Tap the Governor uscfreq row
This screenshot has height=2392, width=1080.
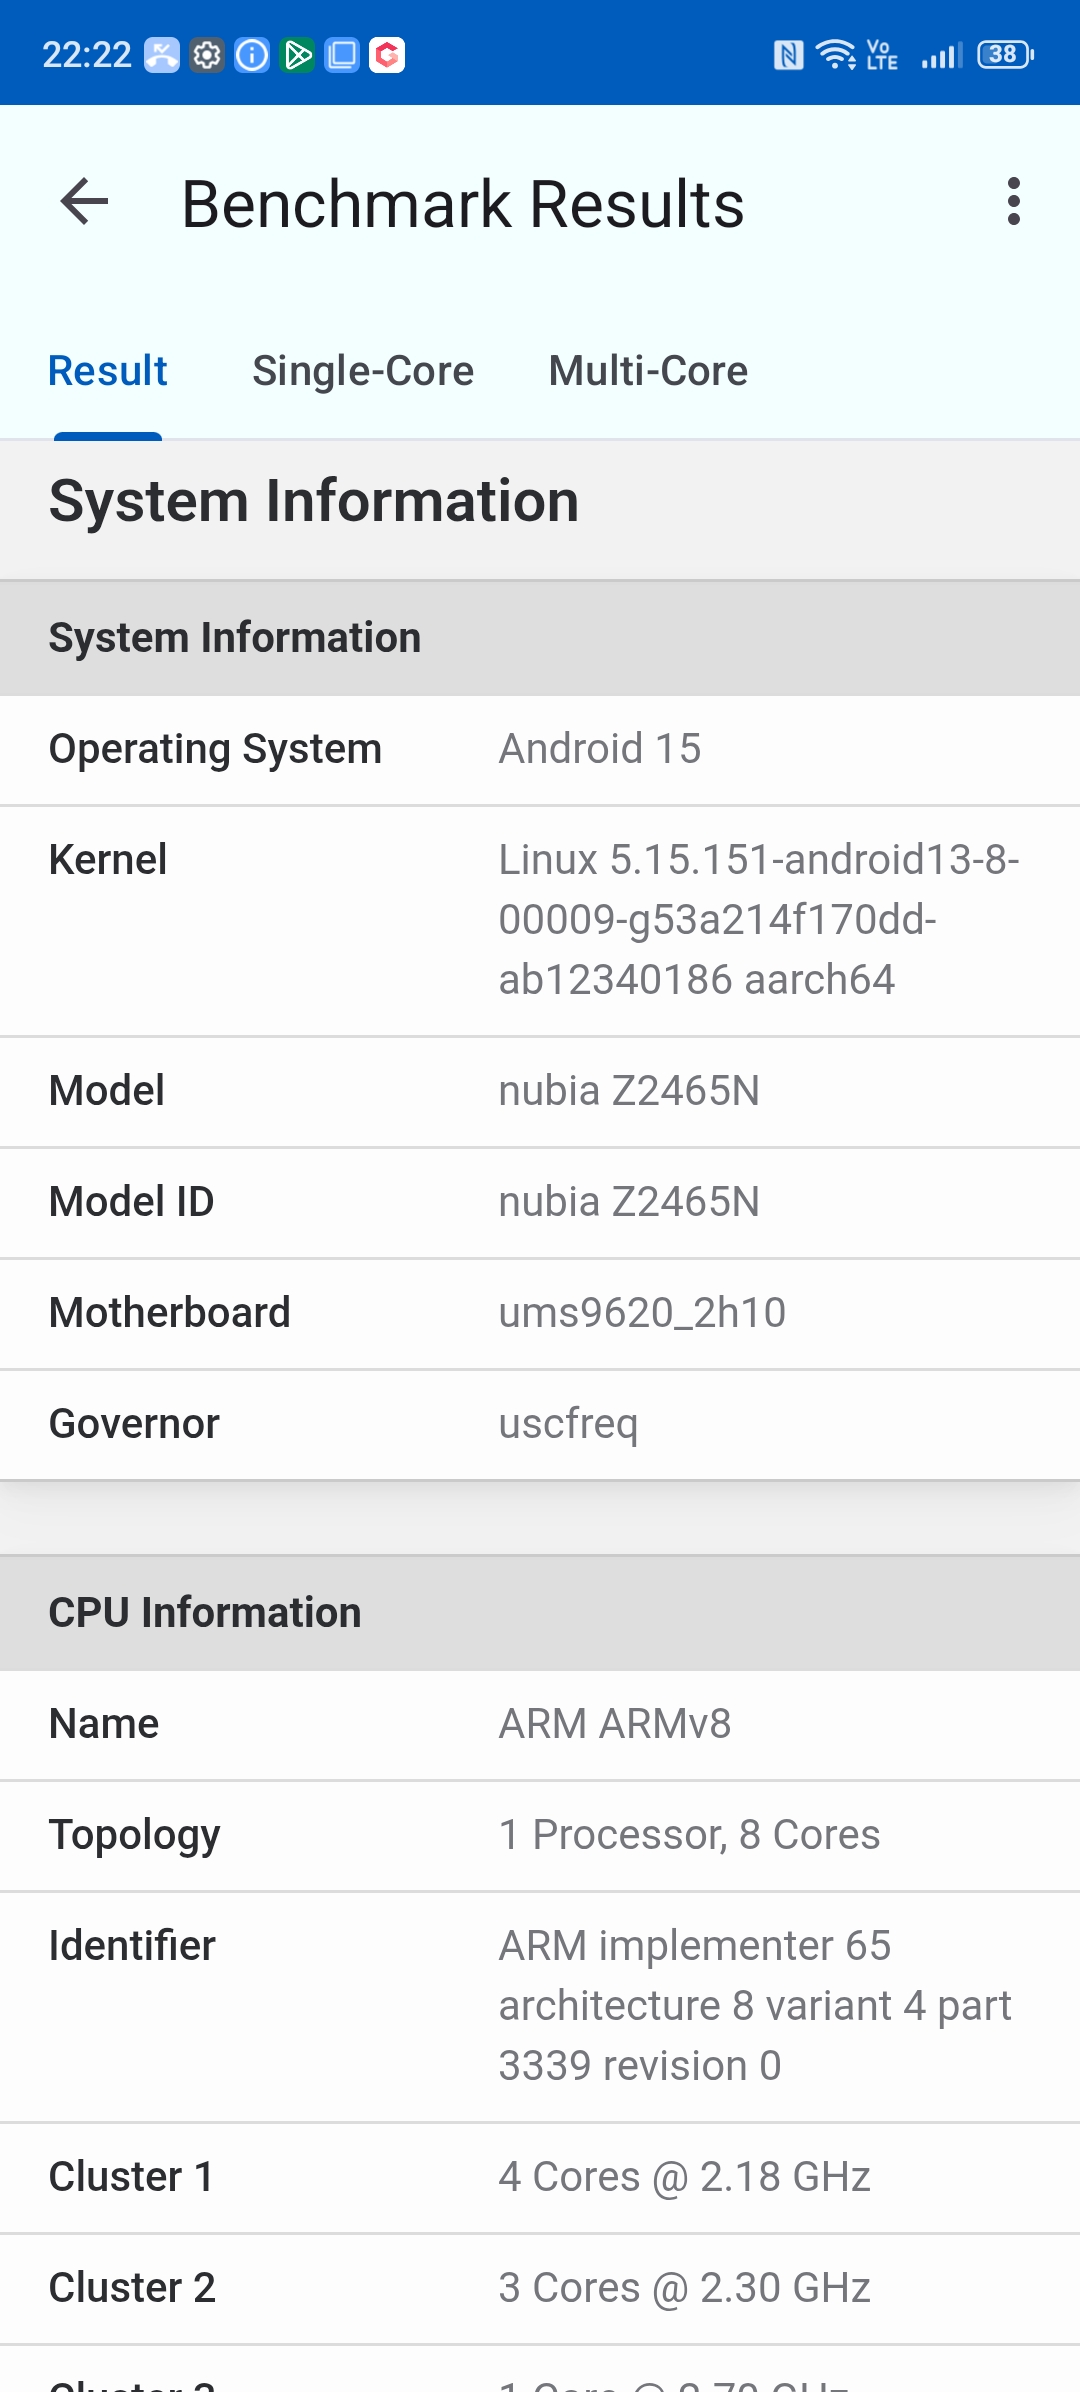click(540, 1425)
